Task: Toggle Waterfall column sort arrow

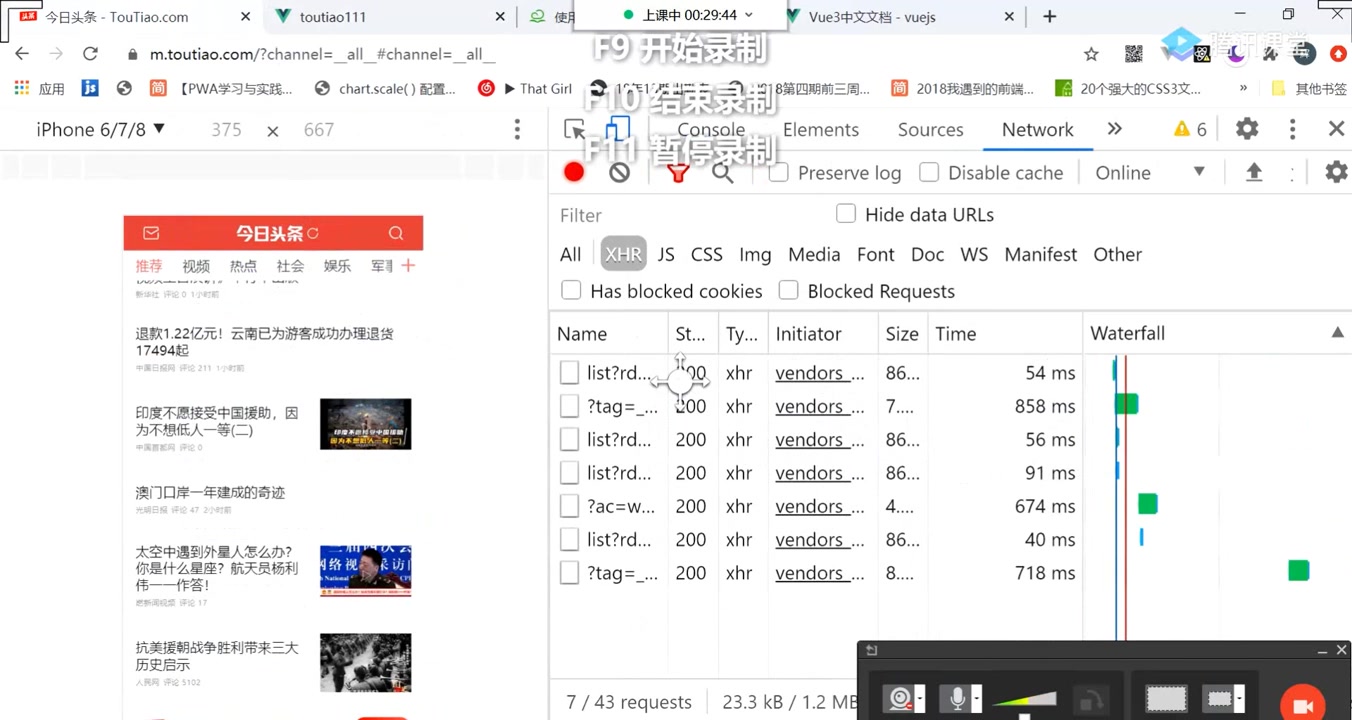Action: point(1337,333)
